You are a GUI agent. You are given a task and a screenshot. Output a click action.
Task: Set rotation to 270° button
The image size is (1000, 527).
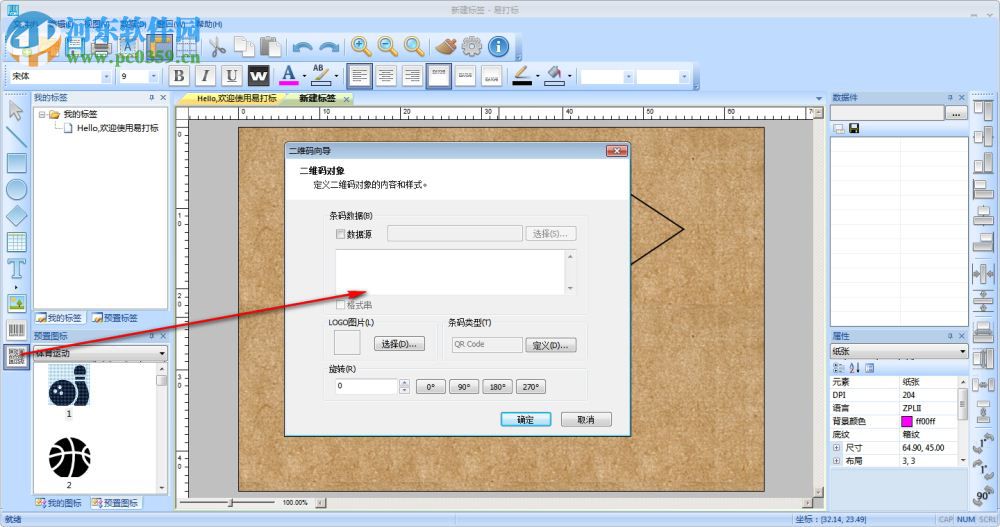[x=530, y=387]
